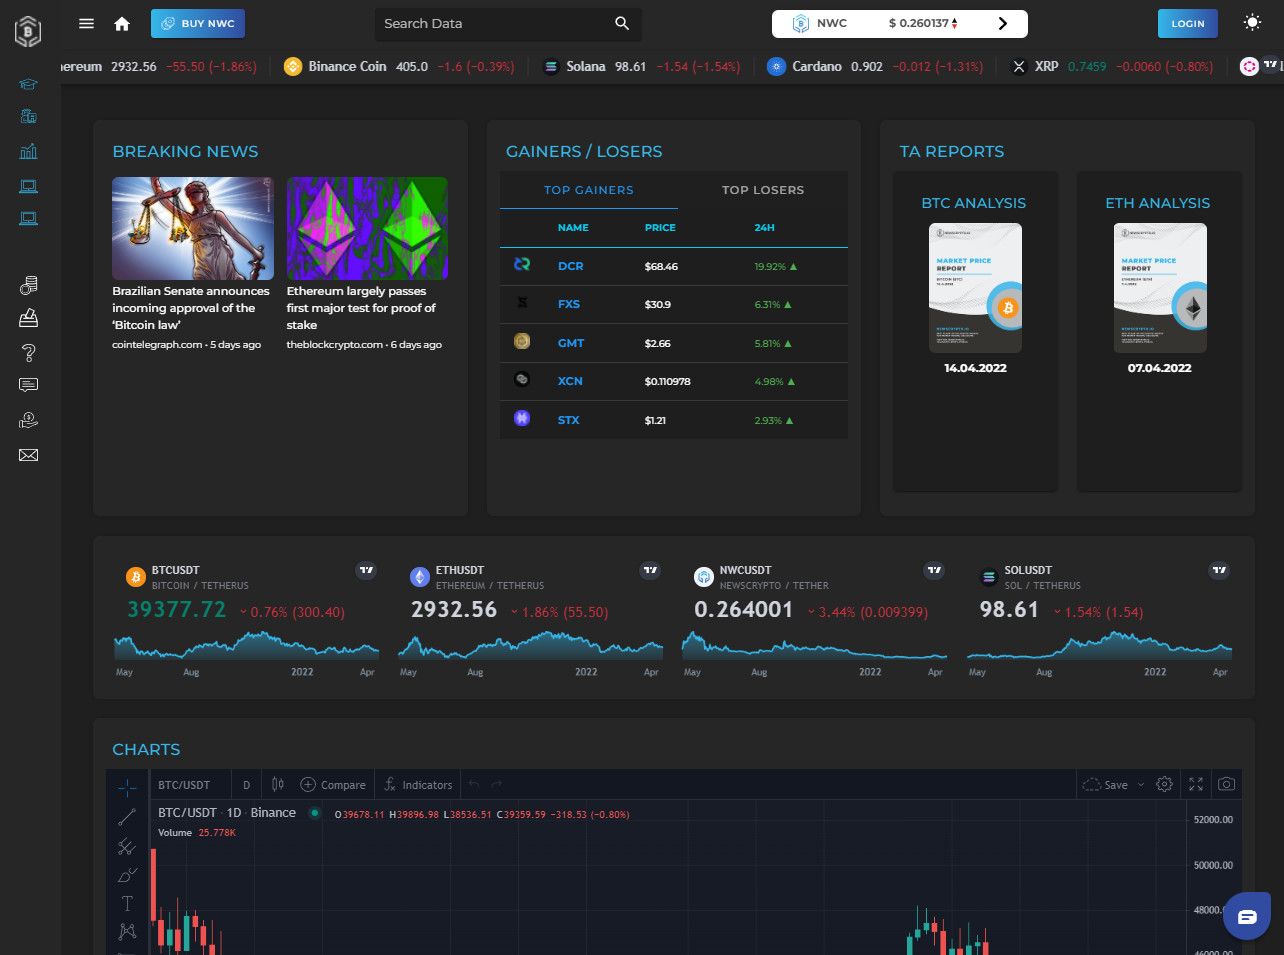
Task: Sort gainers table by Price column
Action: tap(660, 228)
